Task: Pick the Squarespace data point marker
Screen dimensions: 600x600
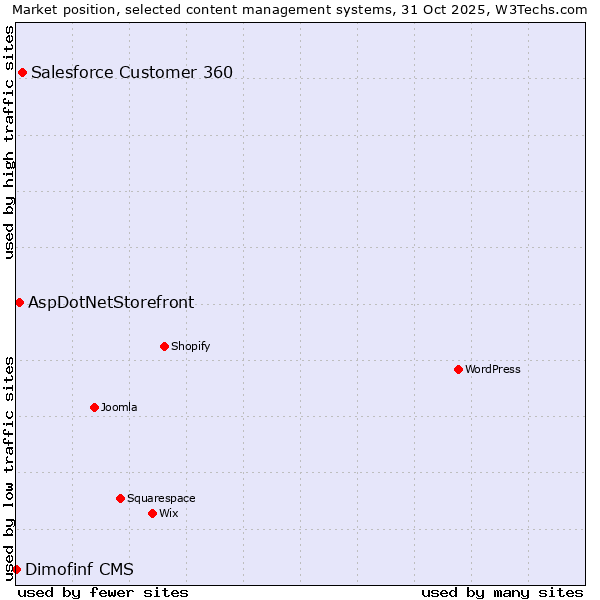Action: tap(120, 498)
